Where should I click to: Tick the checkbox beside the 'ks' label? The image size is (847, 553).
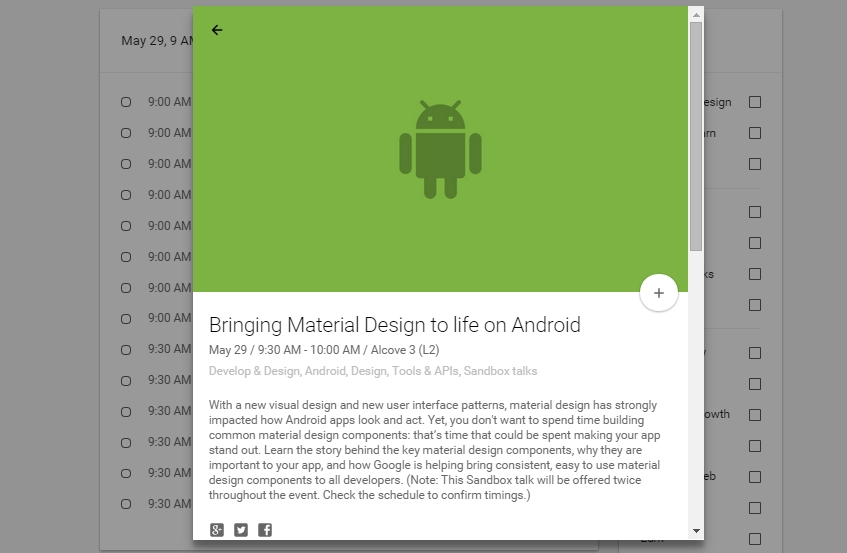click(755, 274)
